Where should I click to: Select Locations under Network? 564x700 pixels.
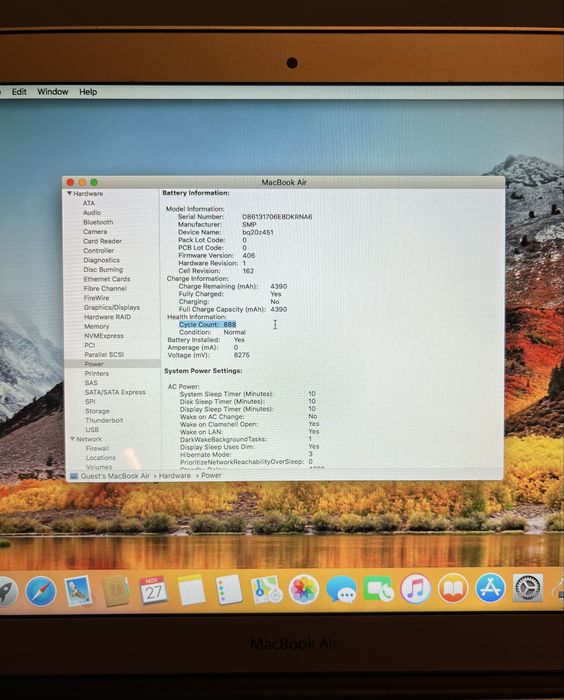100,458
